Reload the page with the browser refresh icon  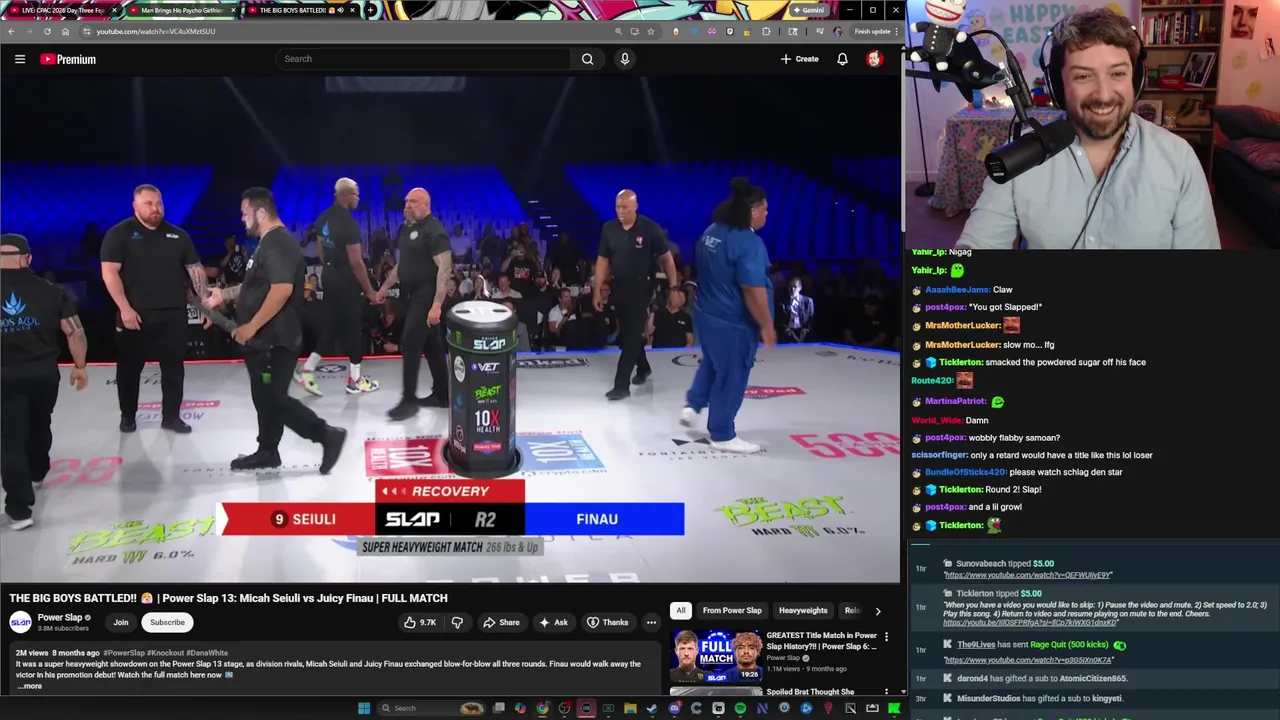click(47, 31)
